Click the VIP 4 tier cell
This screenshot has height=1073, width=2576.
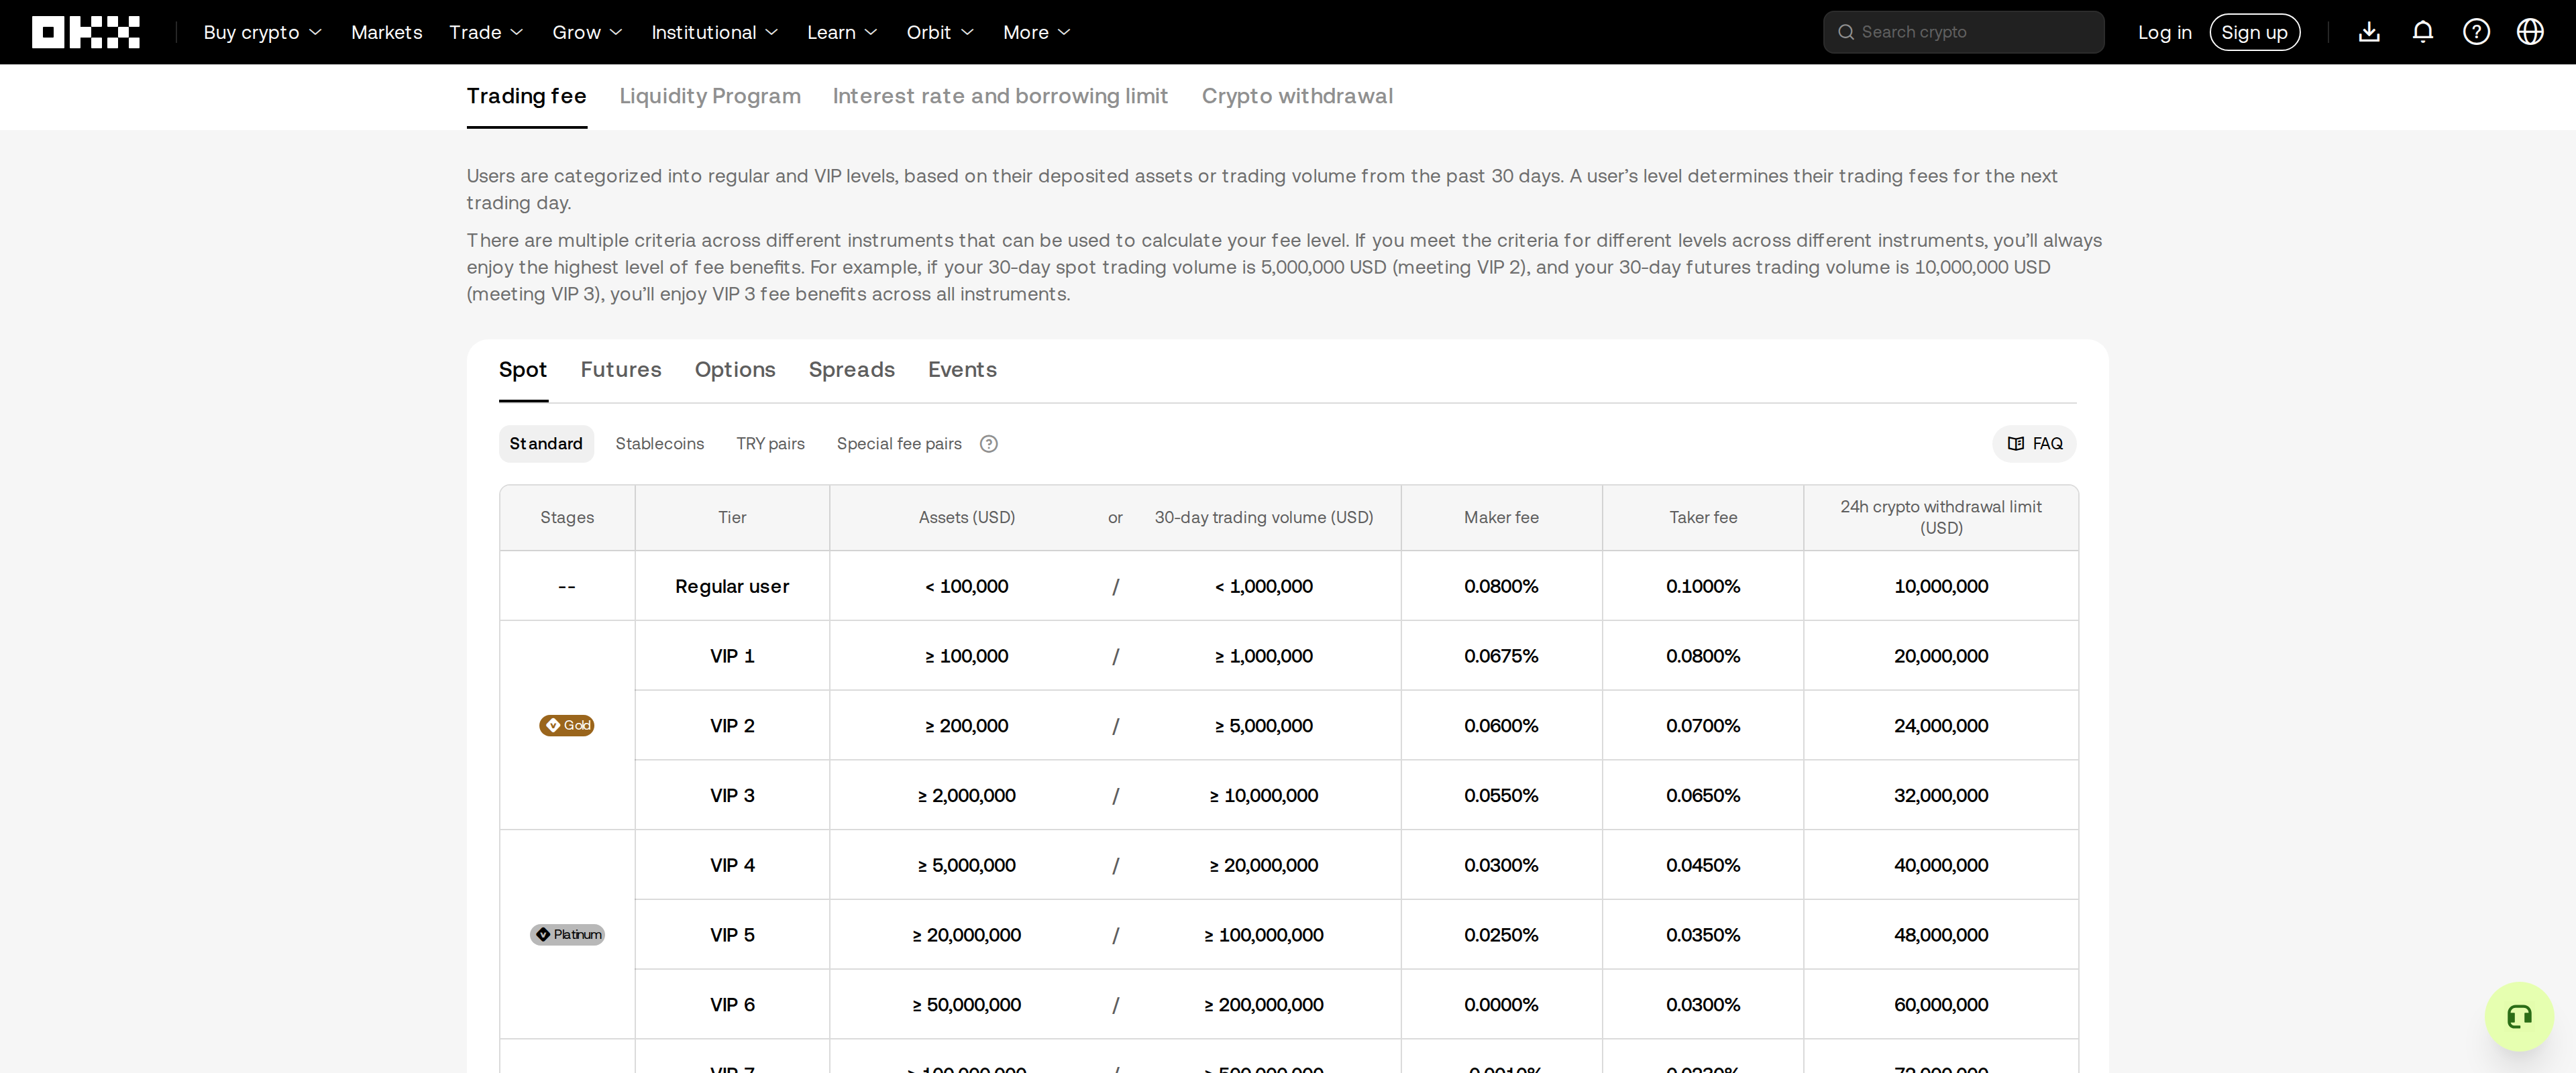[732, 865]
